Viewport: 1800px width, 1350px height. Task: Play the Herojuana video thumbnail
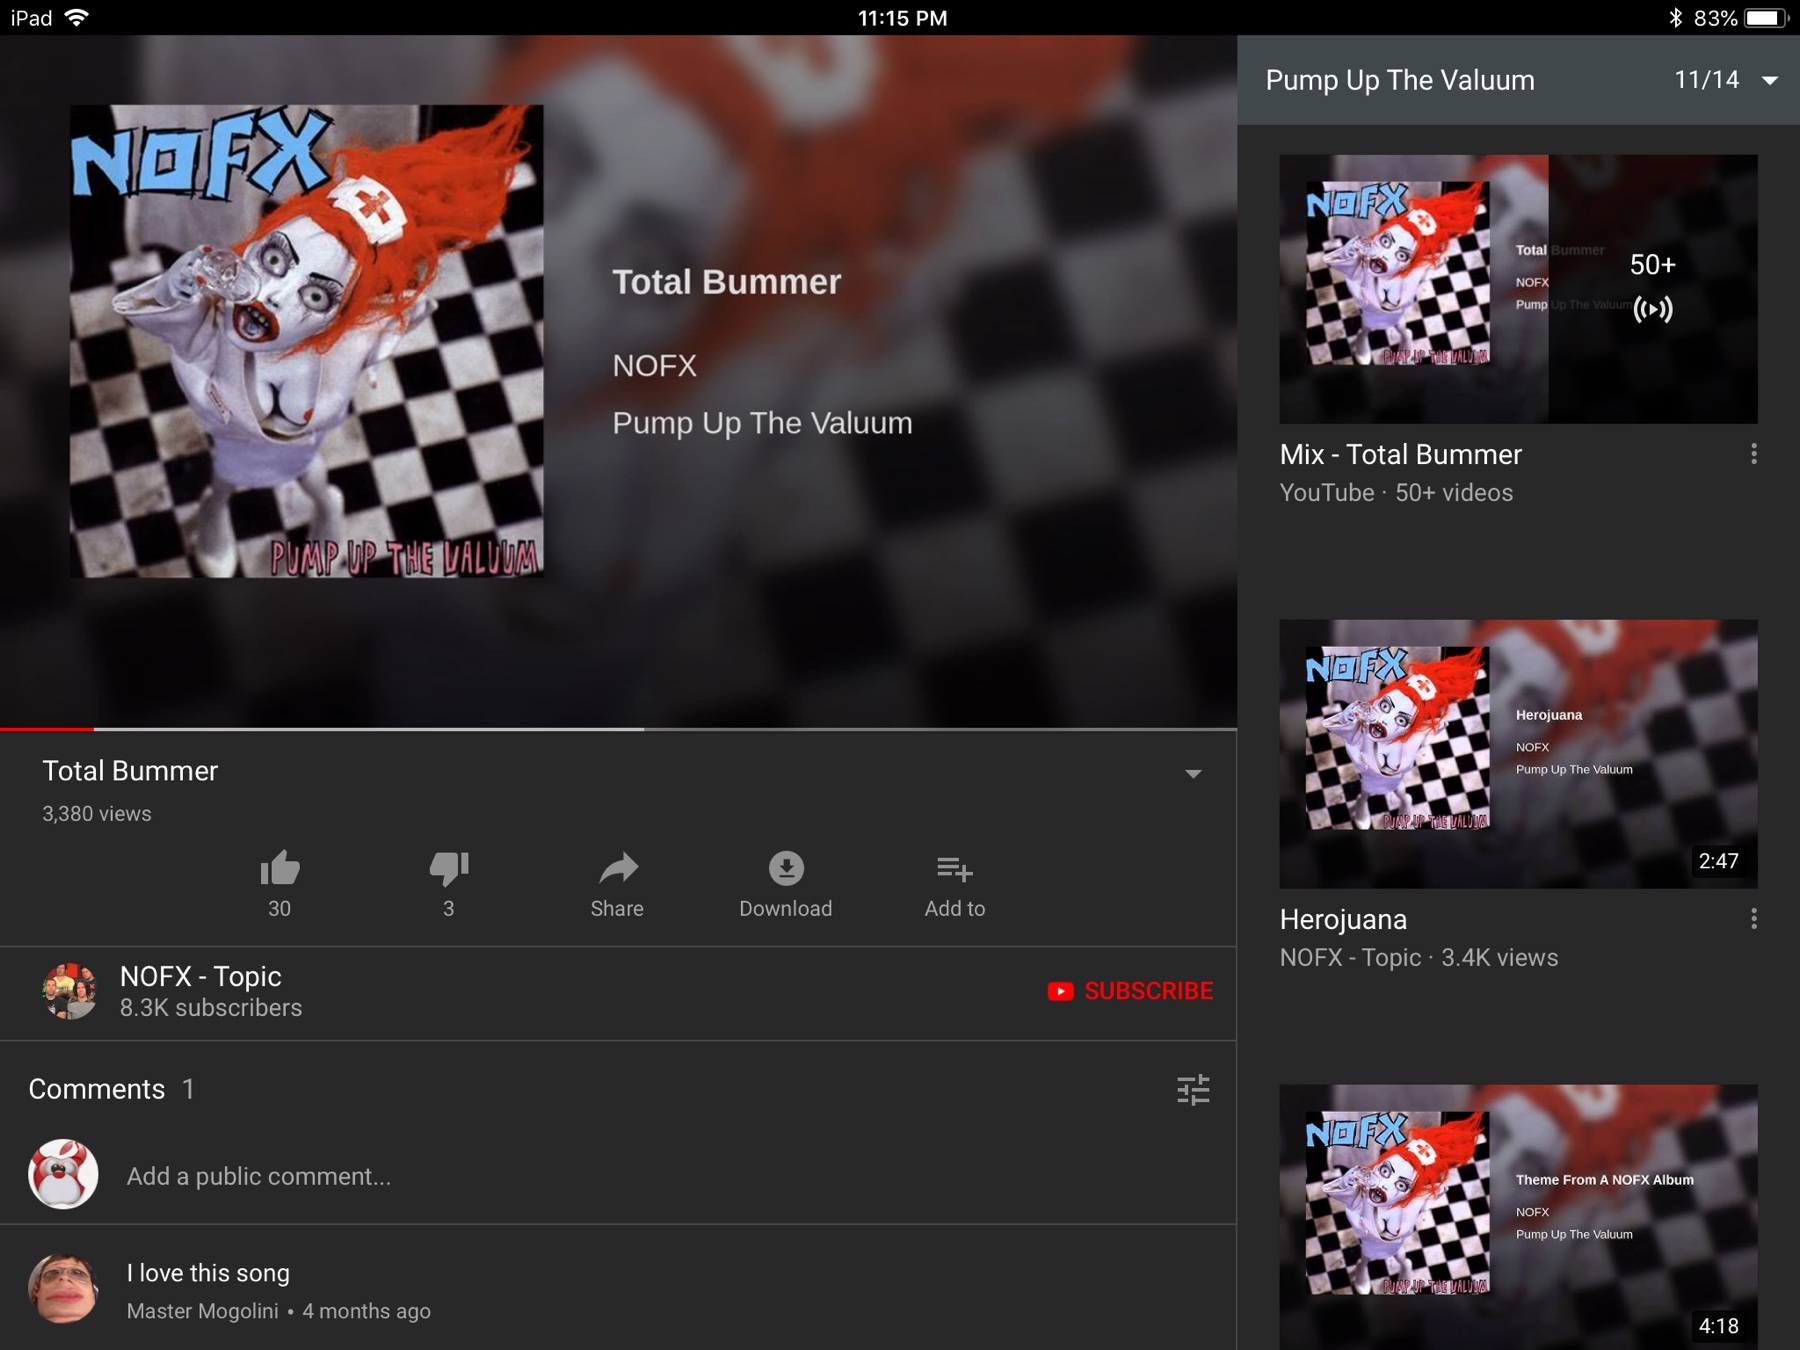pos(1518,754)
